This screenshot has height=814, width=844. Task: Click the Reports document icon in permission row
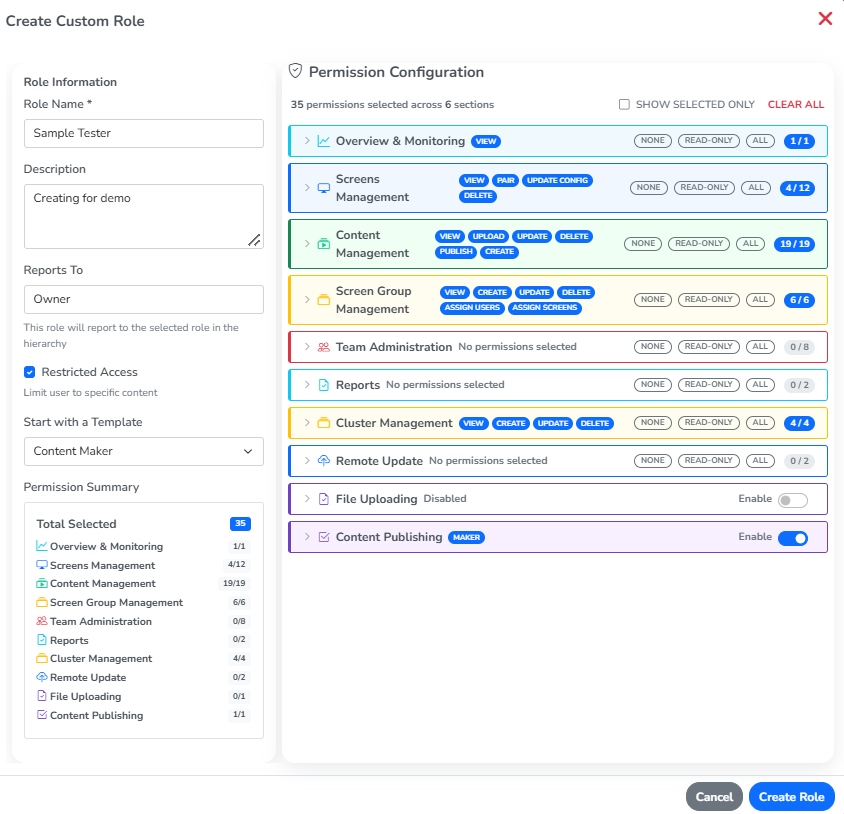(x=323, y=385)
